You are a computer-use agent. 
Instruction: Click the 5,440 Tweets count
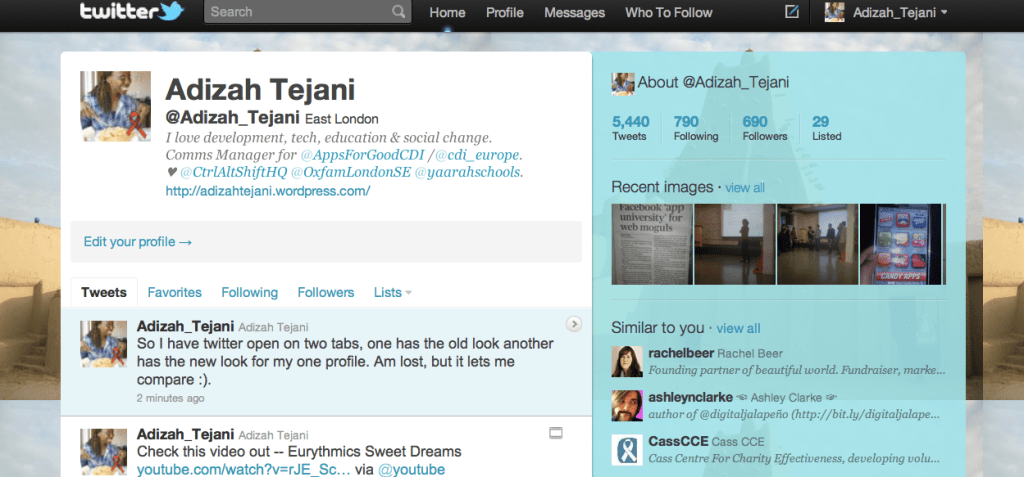tap(630, 128)
